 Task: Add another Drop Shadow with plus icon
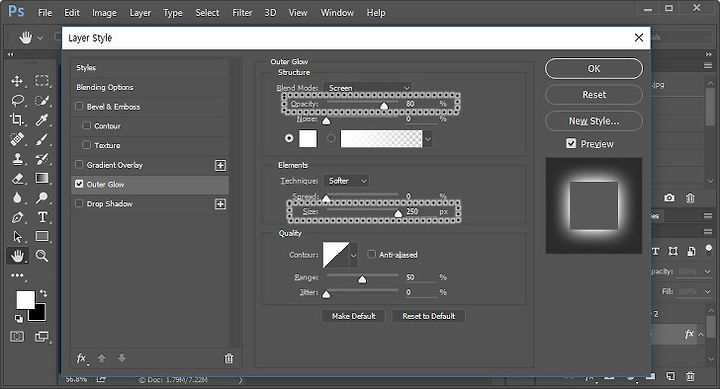[220, 204]
